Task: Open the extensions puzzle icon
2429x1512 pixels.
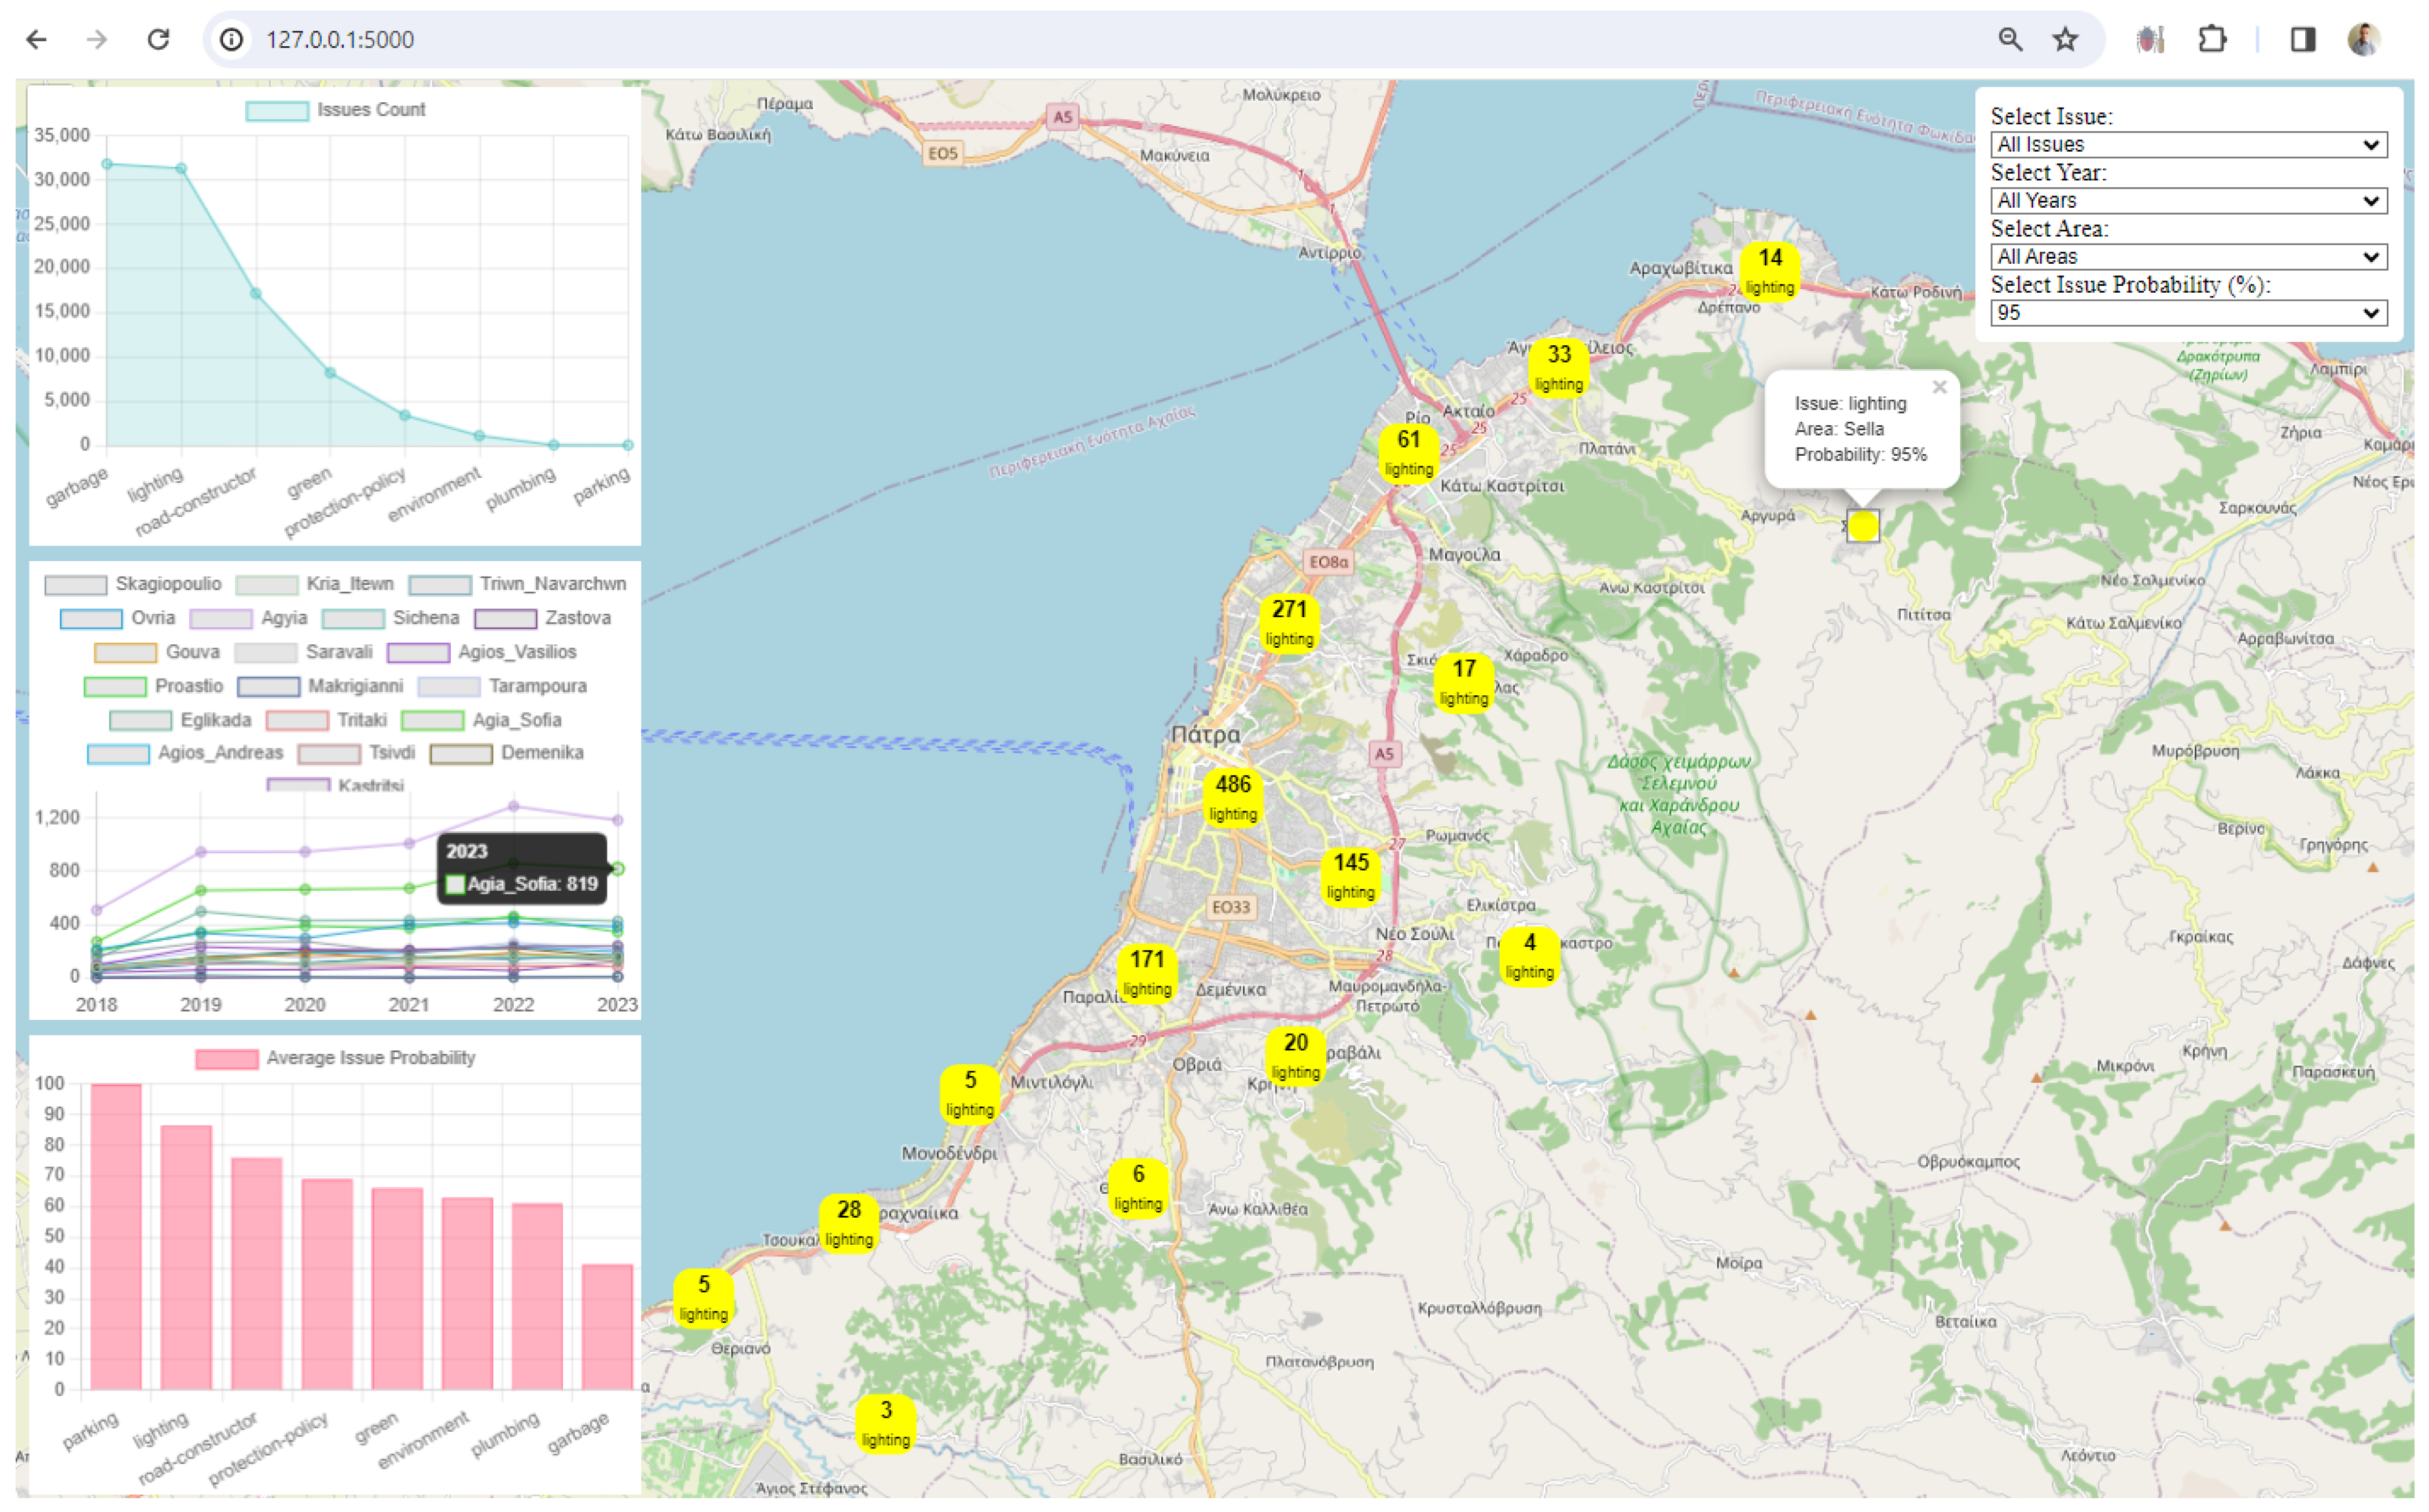Action: point(2211,40)
